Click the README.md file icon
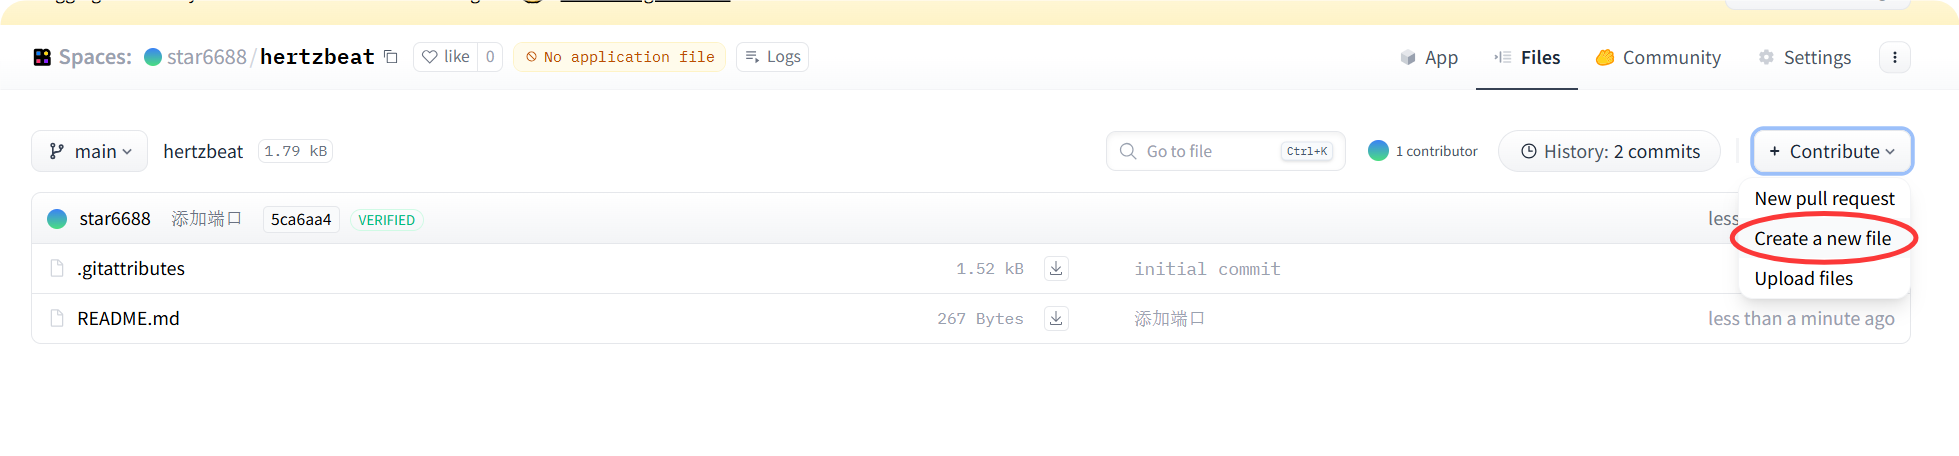 pos(58,318)
